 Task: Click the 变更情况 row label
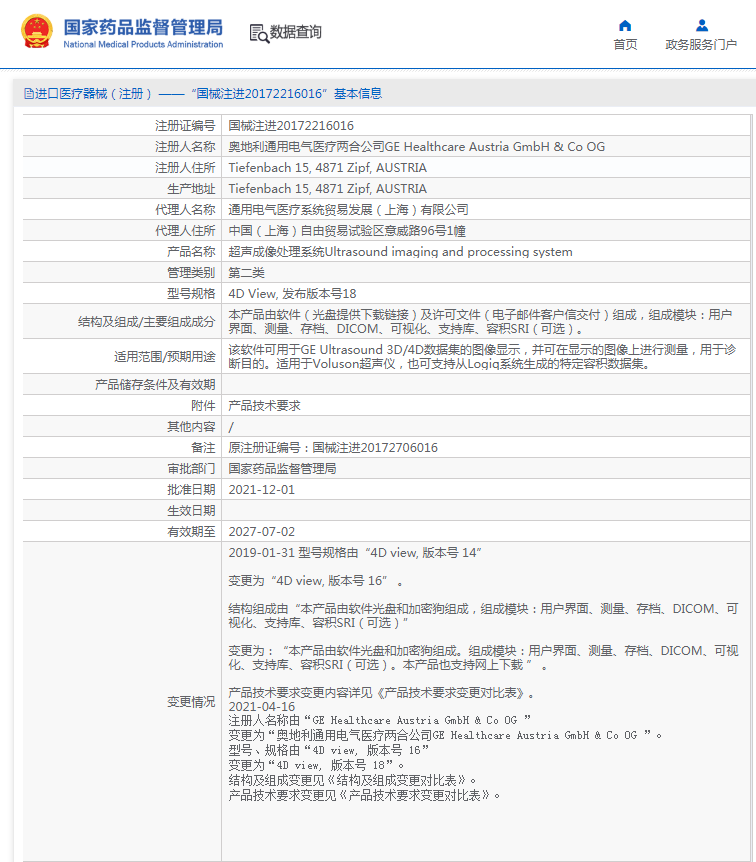(x=191, y=702)
